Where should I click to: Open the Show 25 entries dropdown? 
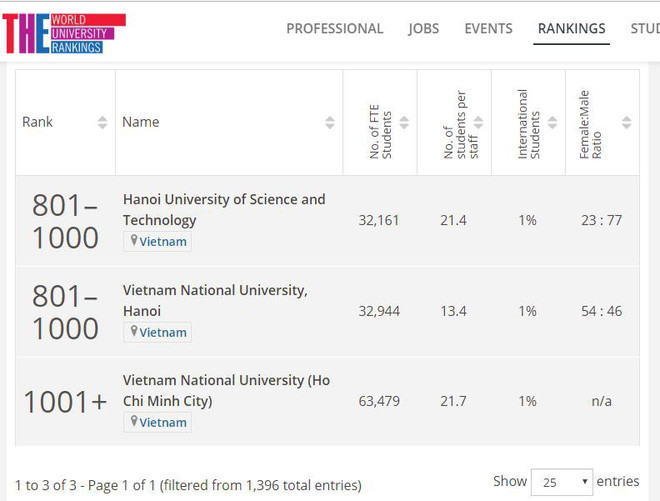(x=561, y=481)
